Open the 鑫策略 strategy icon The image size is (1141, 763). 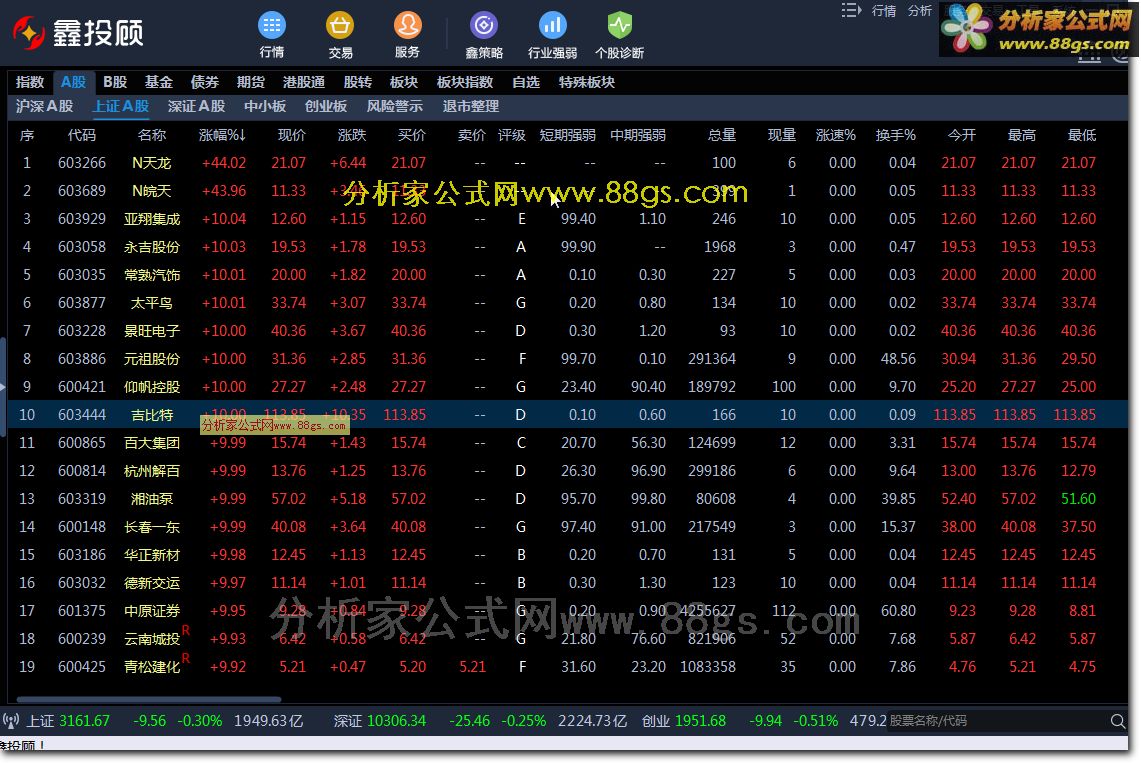pyautogui.click(x=484, y=34)
